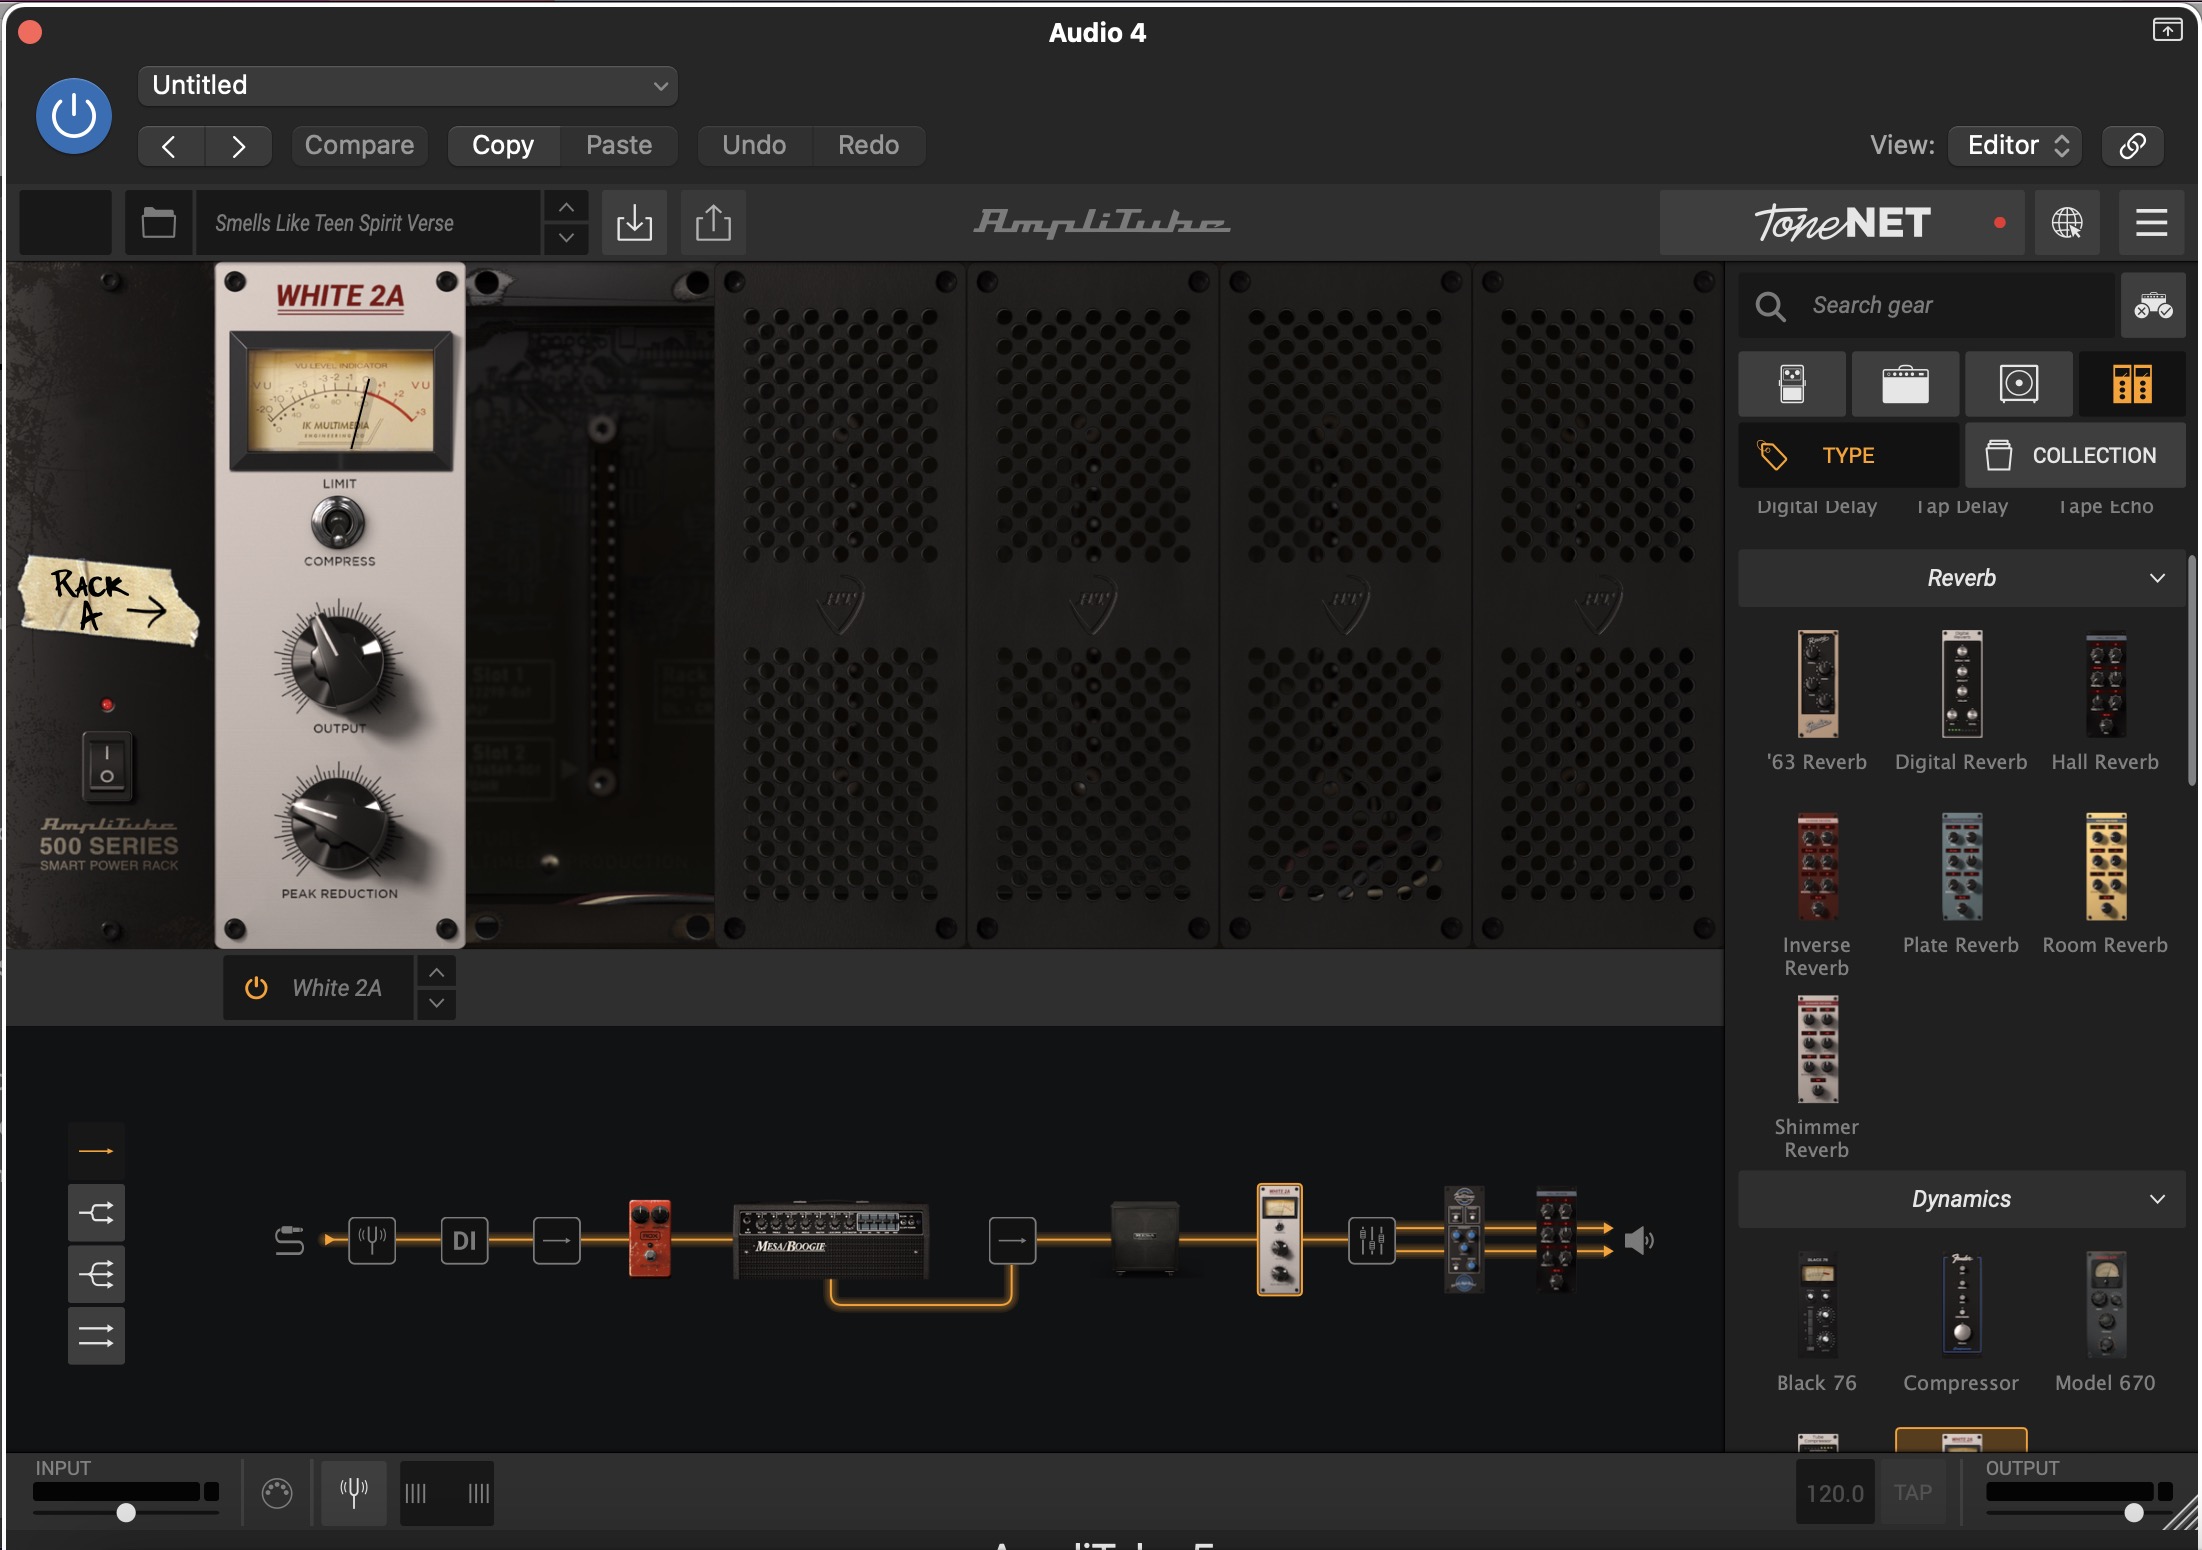2202x1550 pixels.
Task: Click the Peak Reduction knob
Action: pyautogui.click(x=338, y=825)
